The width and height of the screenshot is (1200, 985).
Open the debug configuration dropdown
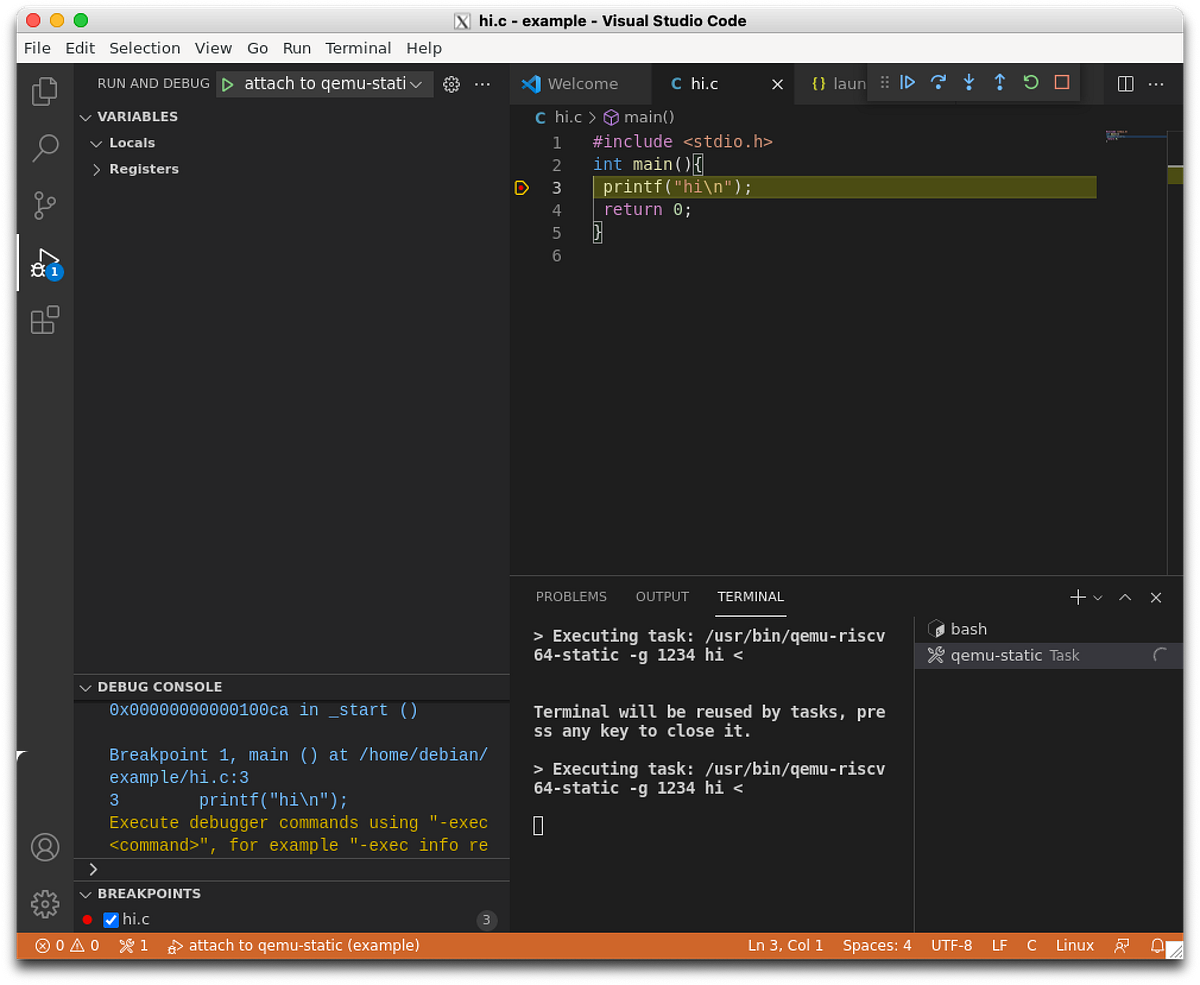point(417,83)
